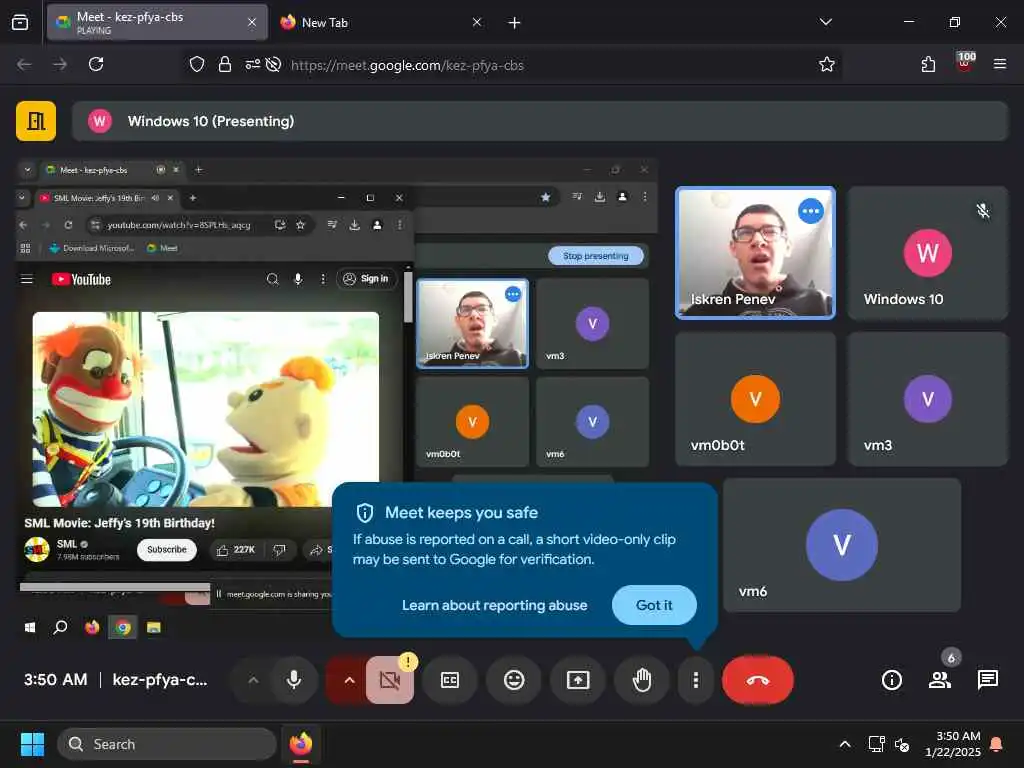Click the muted speaker tray icon
This screenshot has width=1024, height=768.
(903, 744)
